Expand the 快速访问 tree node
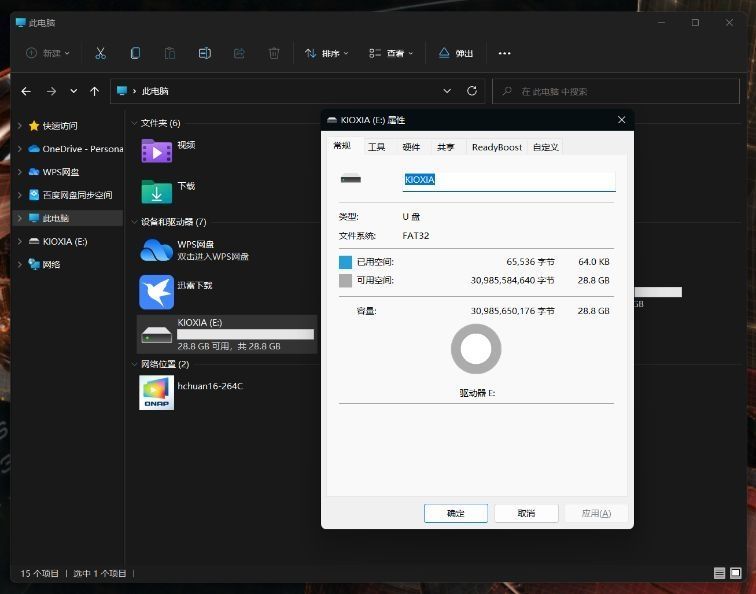Image resolution: width=756 pixels, height=594 pixels. tap(20, 126)
